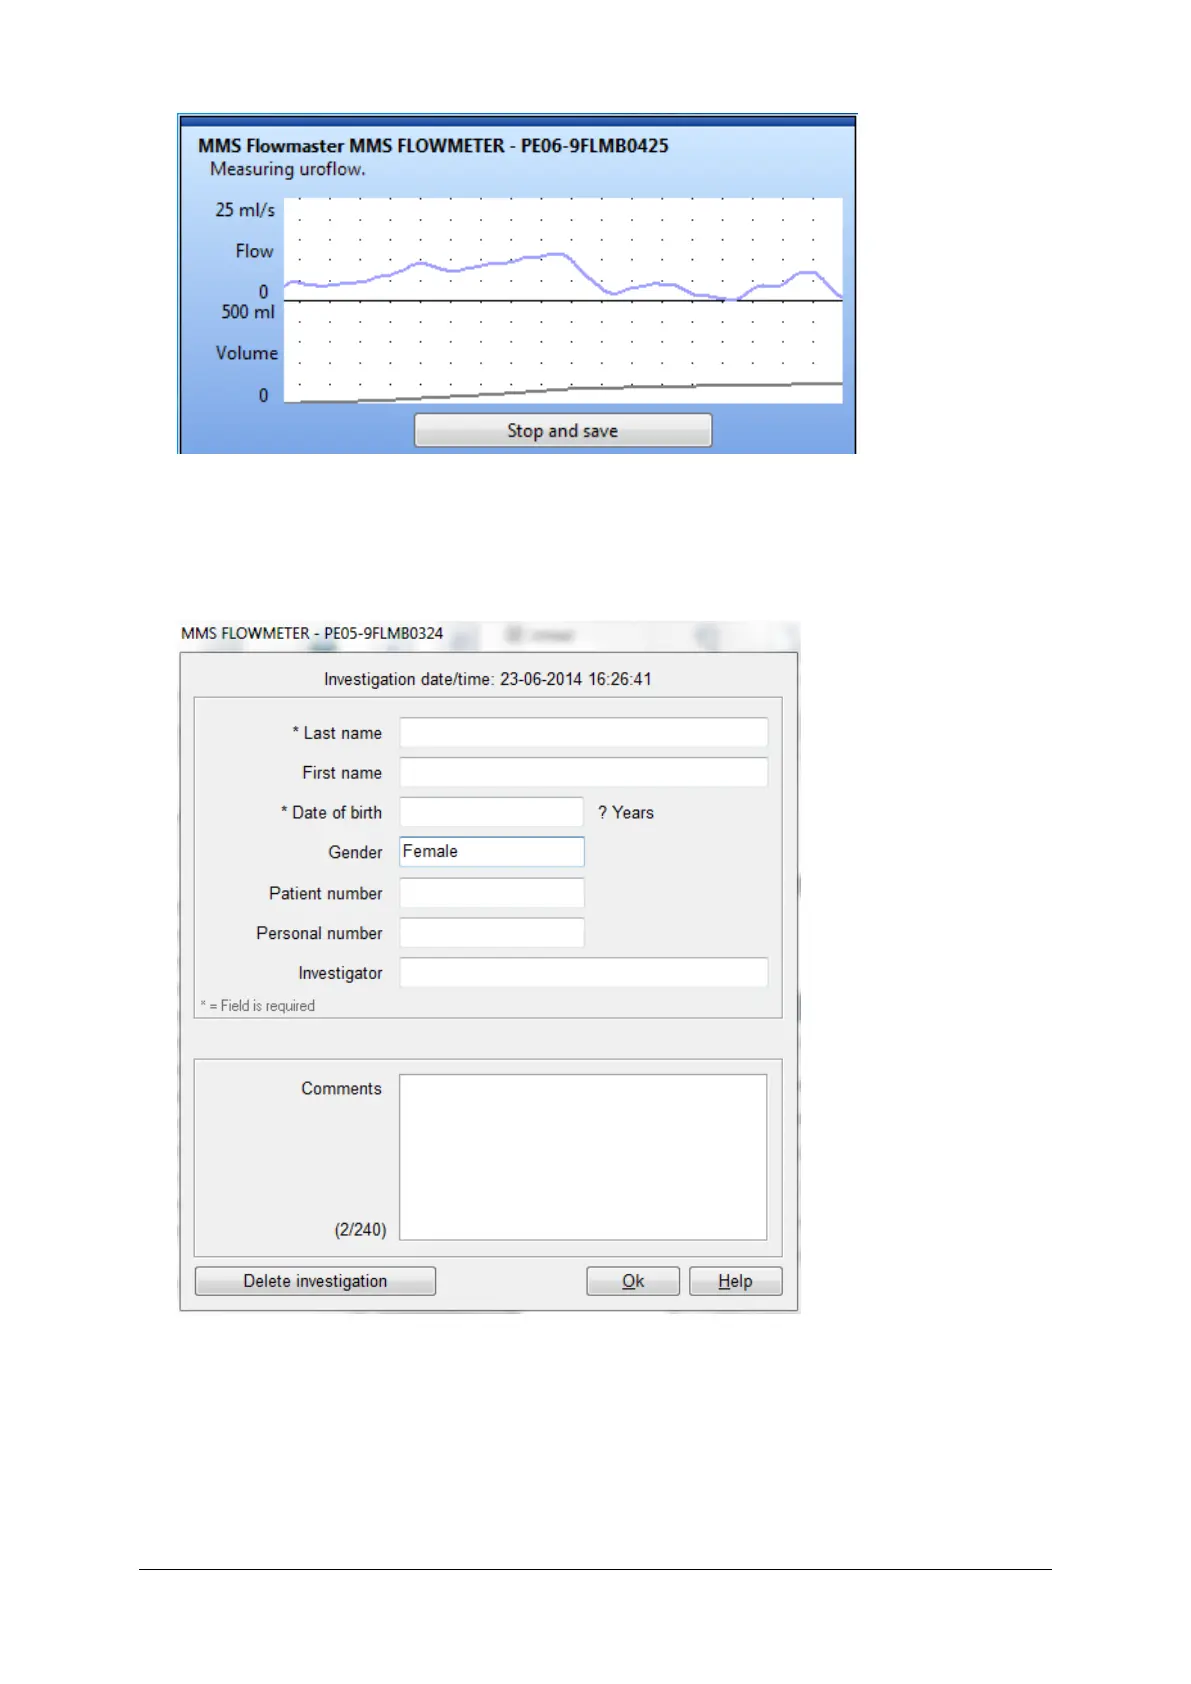
Task: Delete the investigation with its button
Action: (315, 1281)
